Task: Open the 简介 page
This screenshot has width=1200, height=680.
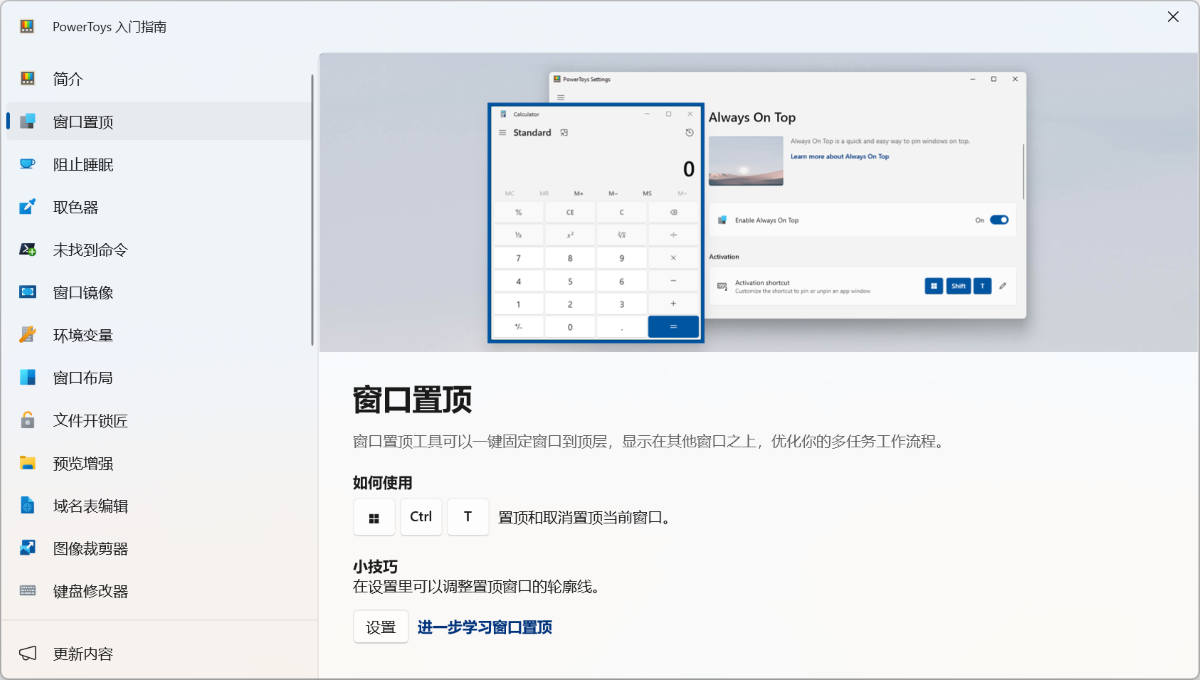Action: point(159,79)
